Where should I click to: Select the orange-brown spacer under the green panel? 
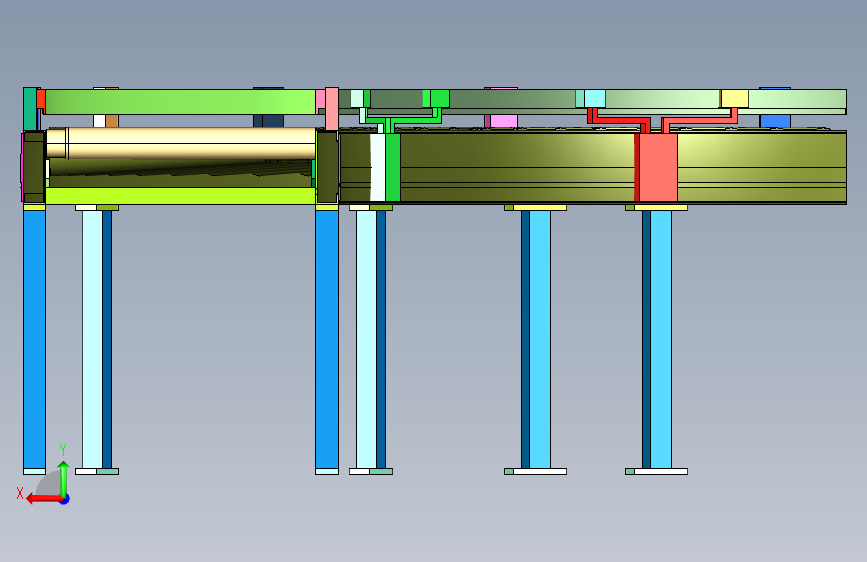pyautogui.click(x=112, y=121)
